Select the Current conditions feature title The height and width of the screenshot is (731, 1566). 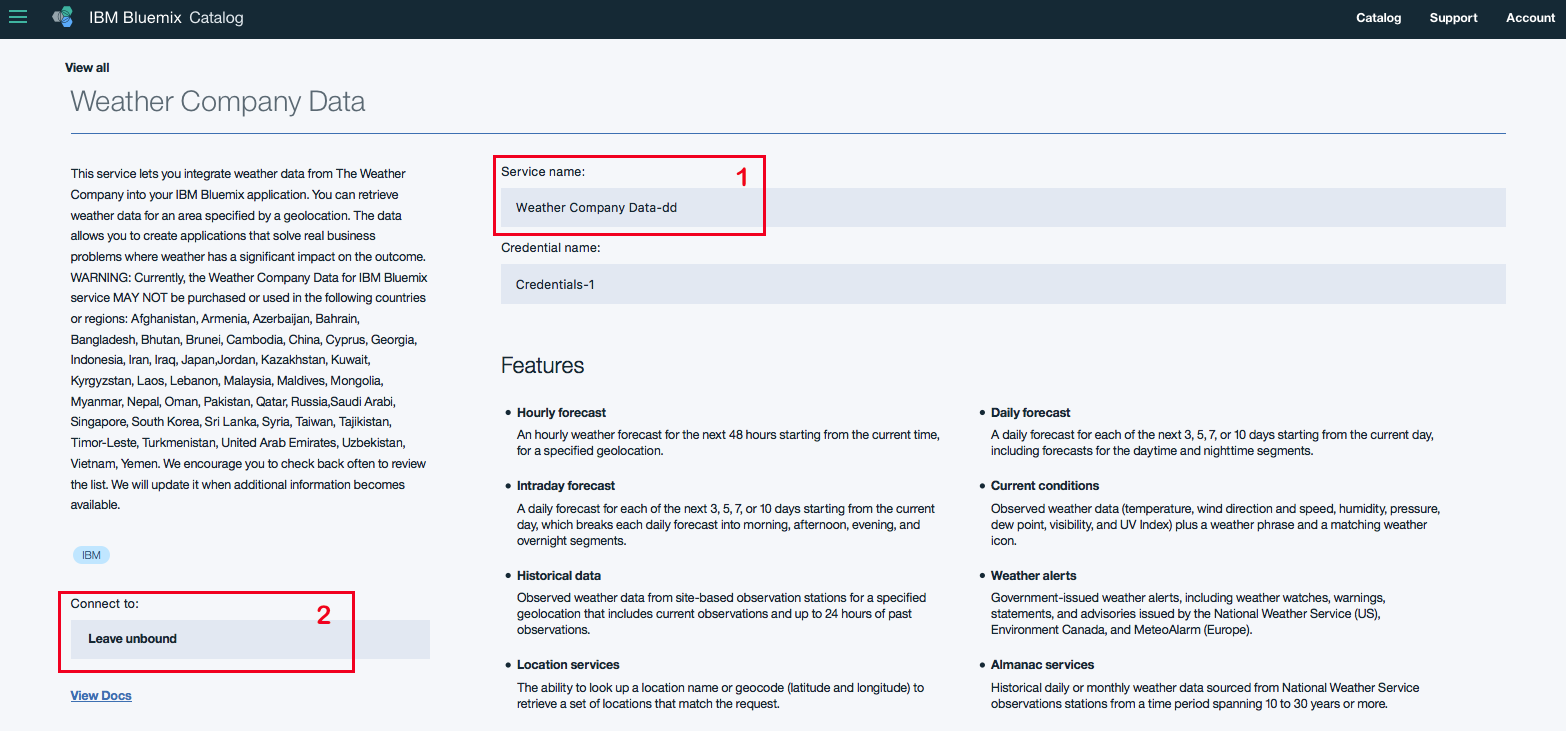point(1045,486)
